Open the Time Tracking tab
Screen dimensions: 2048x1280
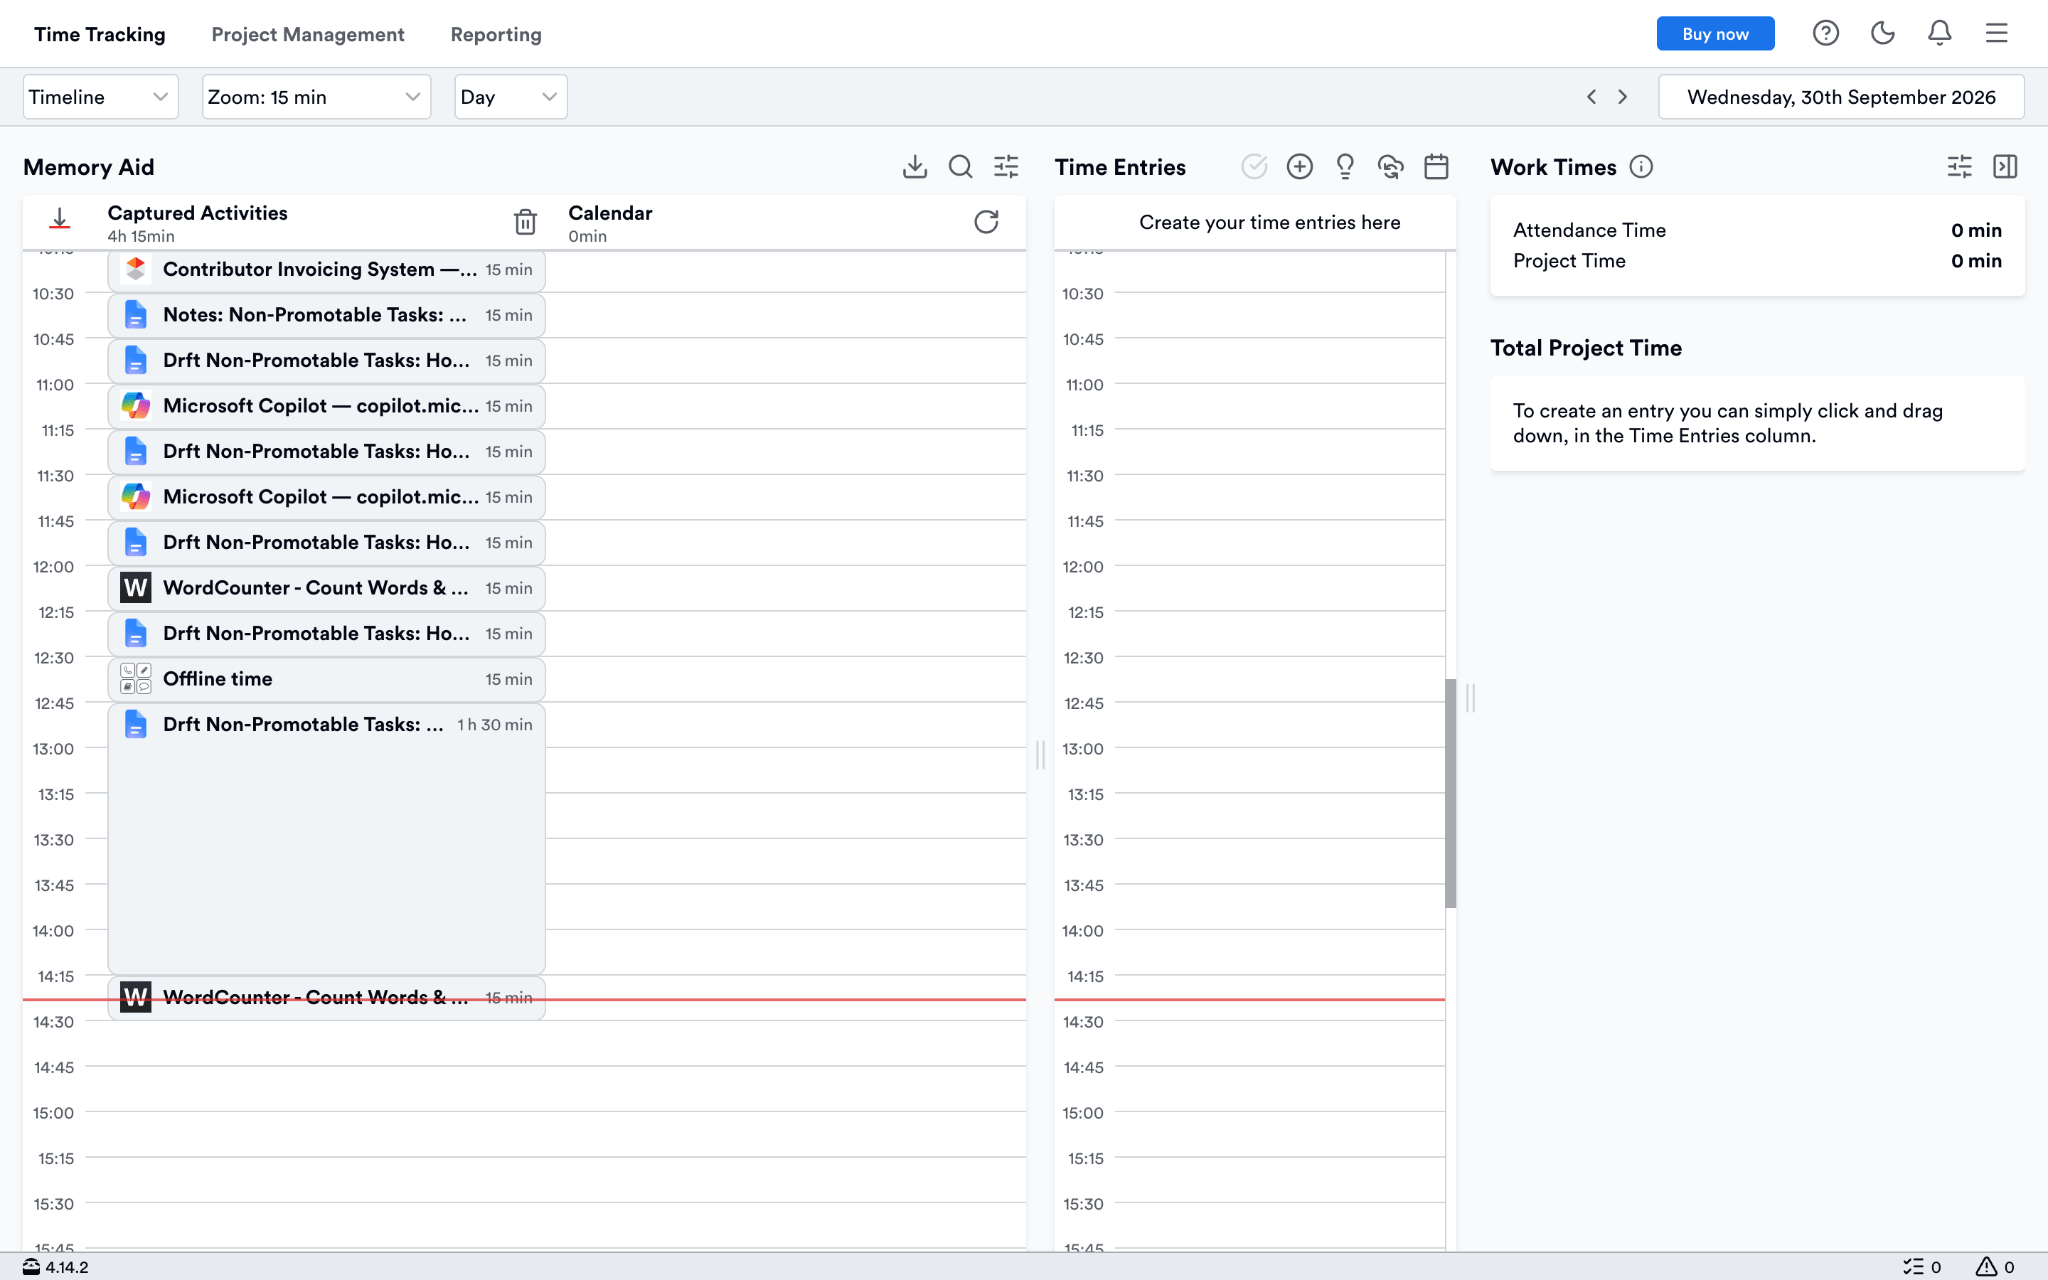click(x=99, y=34)
